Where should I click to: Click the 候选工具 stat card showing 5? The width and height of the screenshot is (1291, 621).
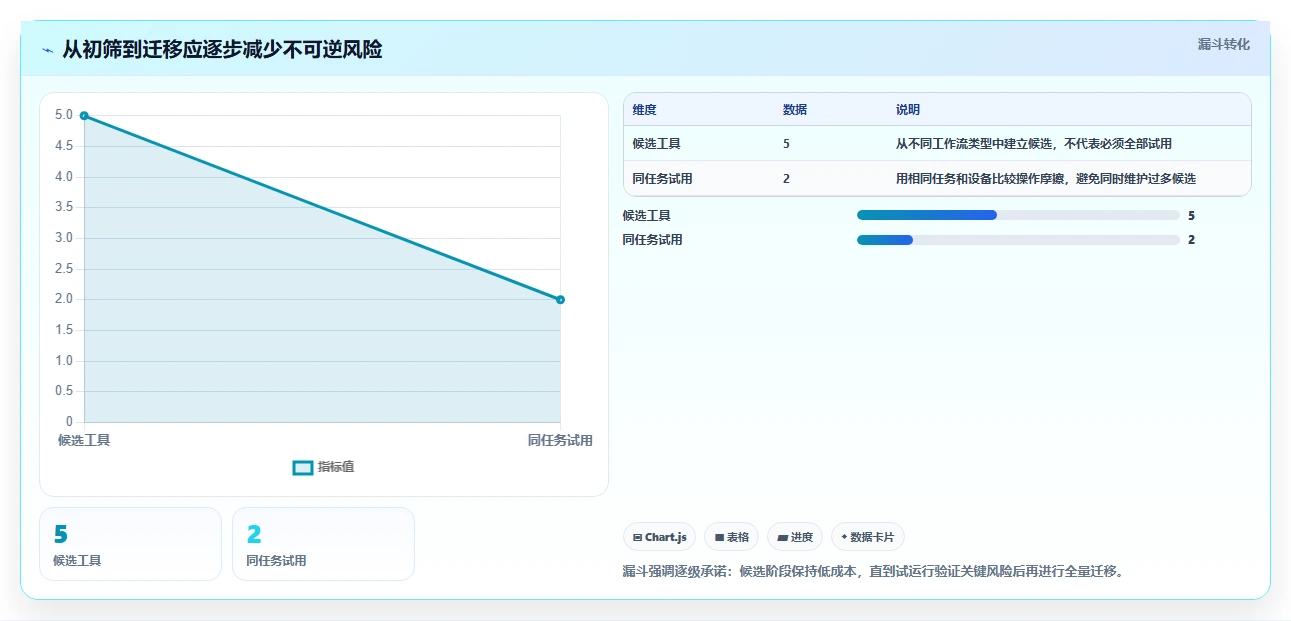point(130,544)
